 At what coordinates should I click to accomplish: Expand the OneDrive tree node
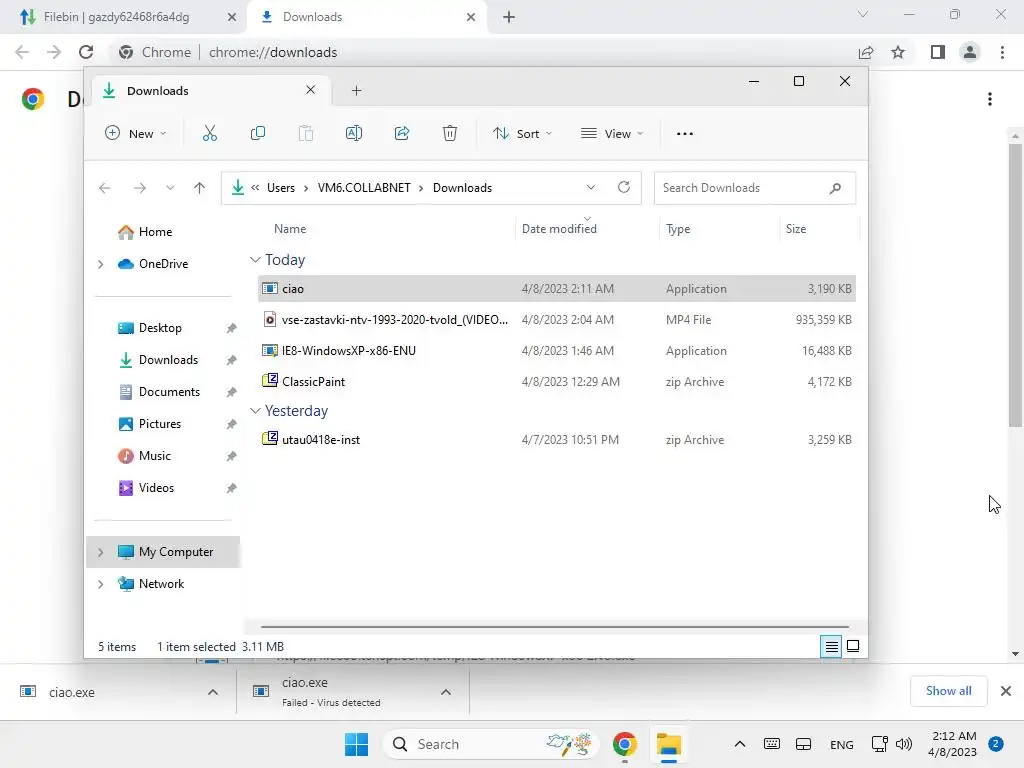pyautogui.click(x=101, y=264)
